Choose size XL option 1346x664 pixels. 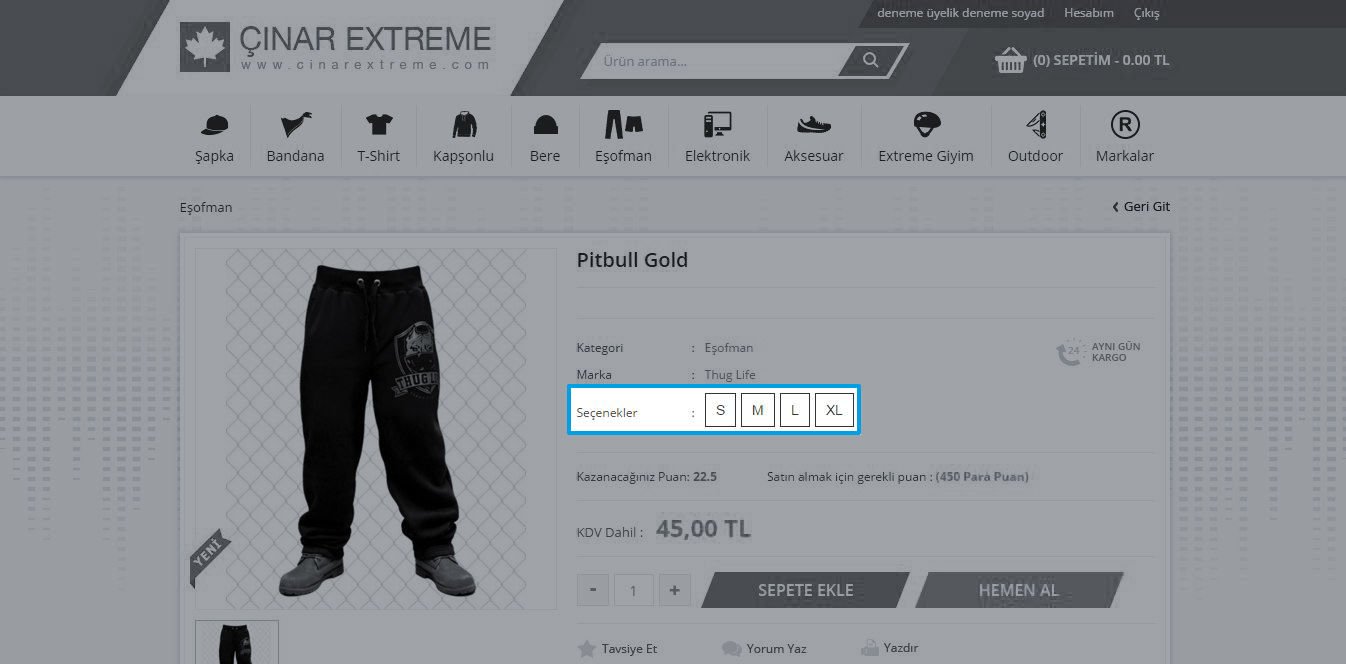pos(834,411)
